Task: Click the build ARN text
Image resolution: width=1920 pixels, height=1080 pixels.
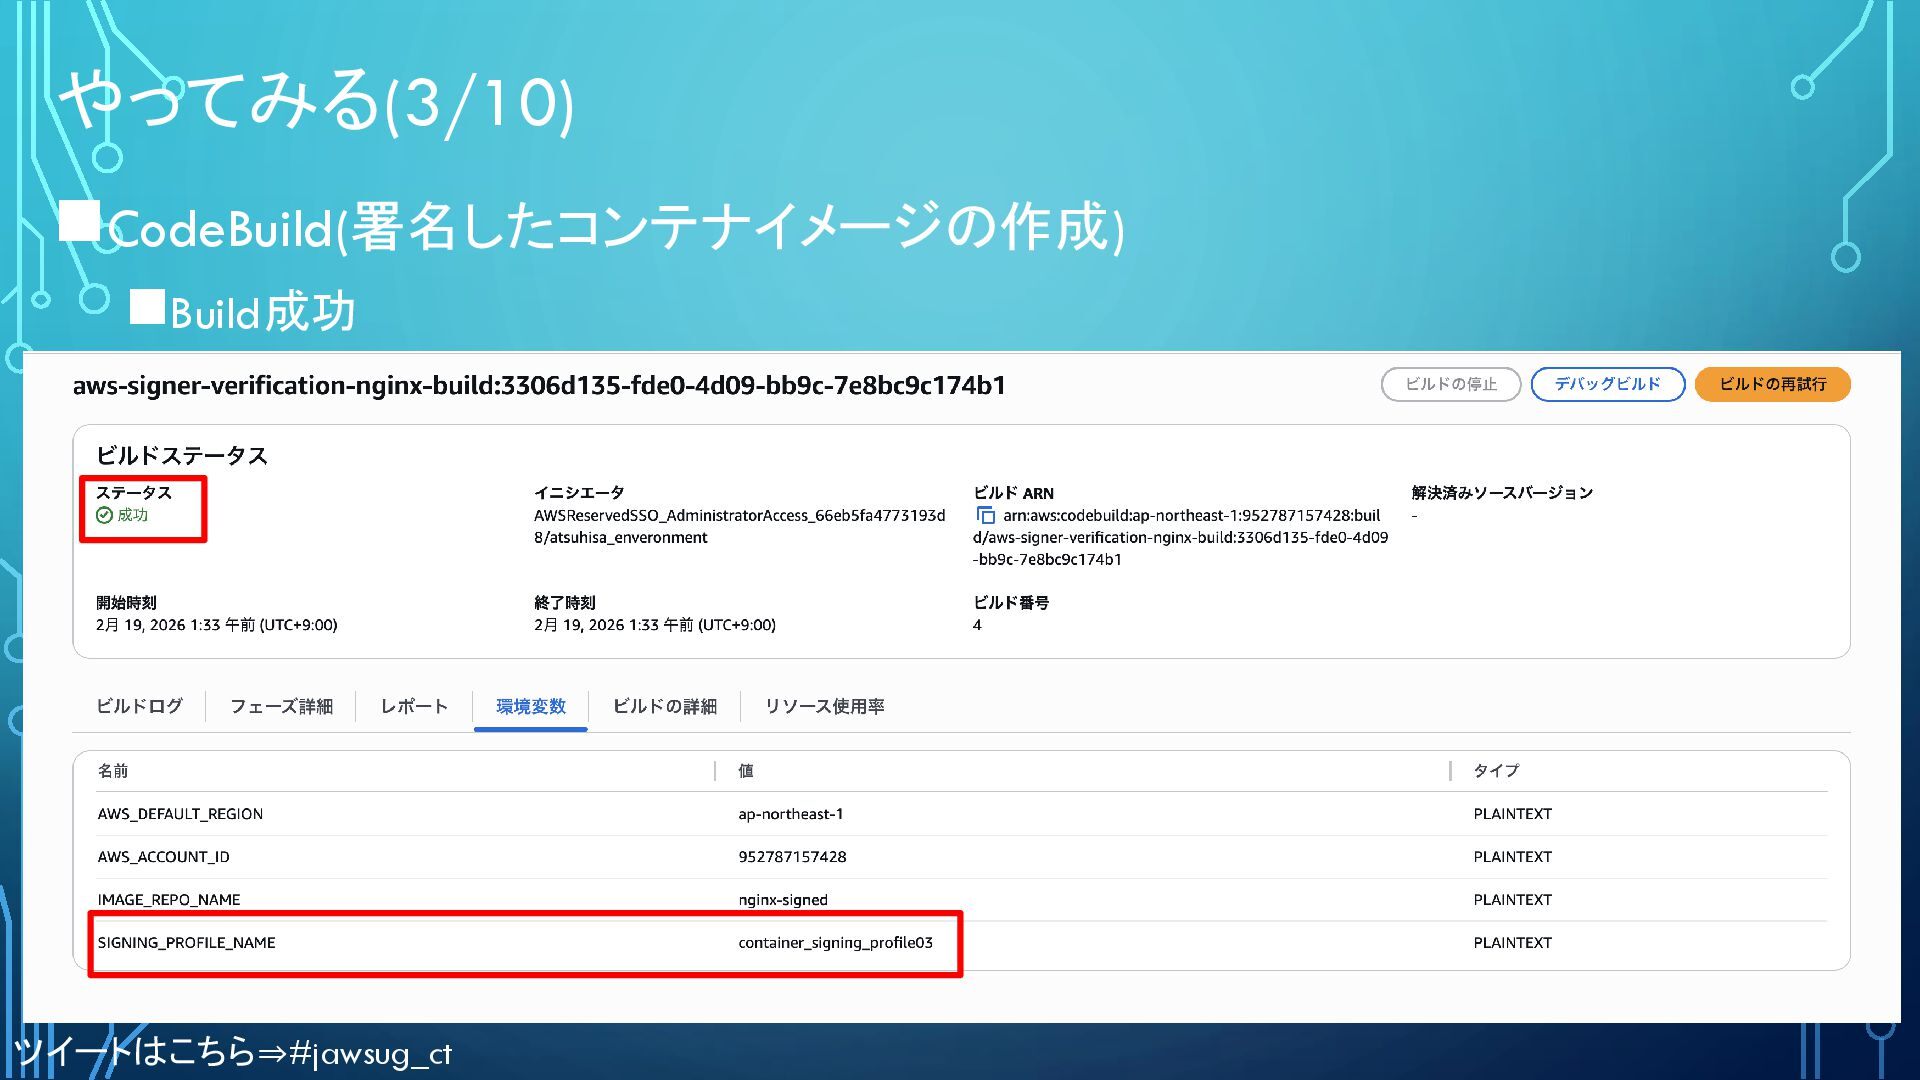Action: tap(1180, 538)
